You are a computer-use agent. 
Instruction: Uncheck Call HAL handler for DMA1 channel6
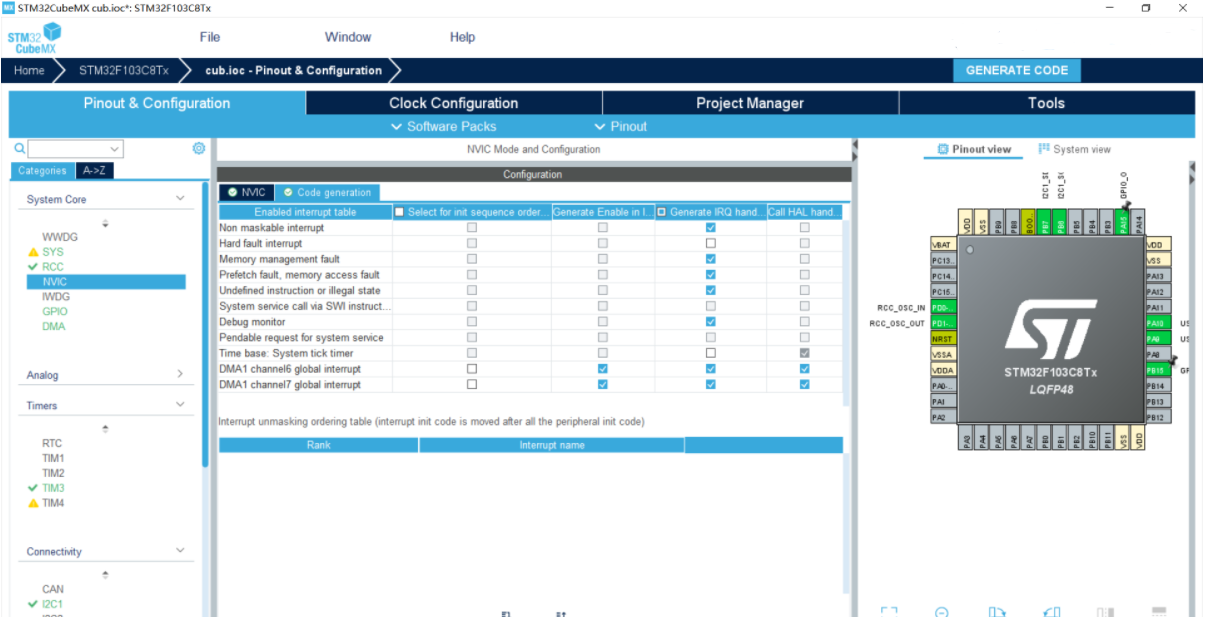[804, 369]
